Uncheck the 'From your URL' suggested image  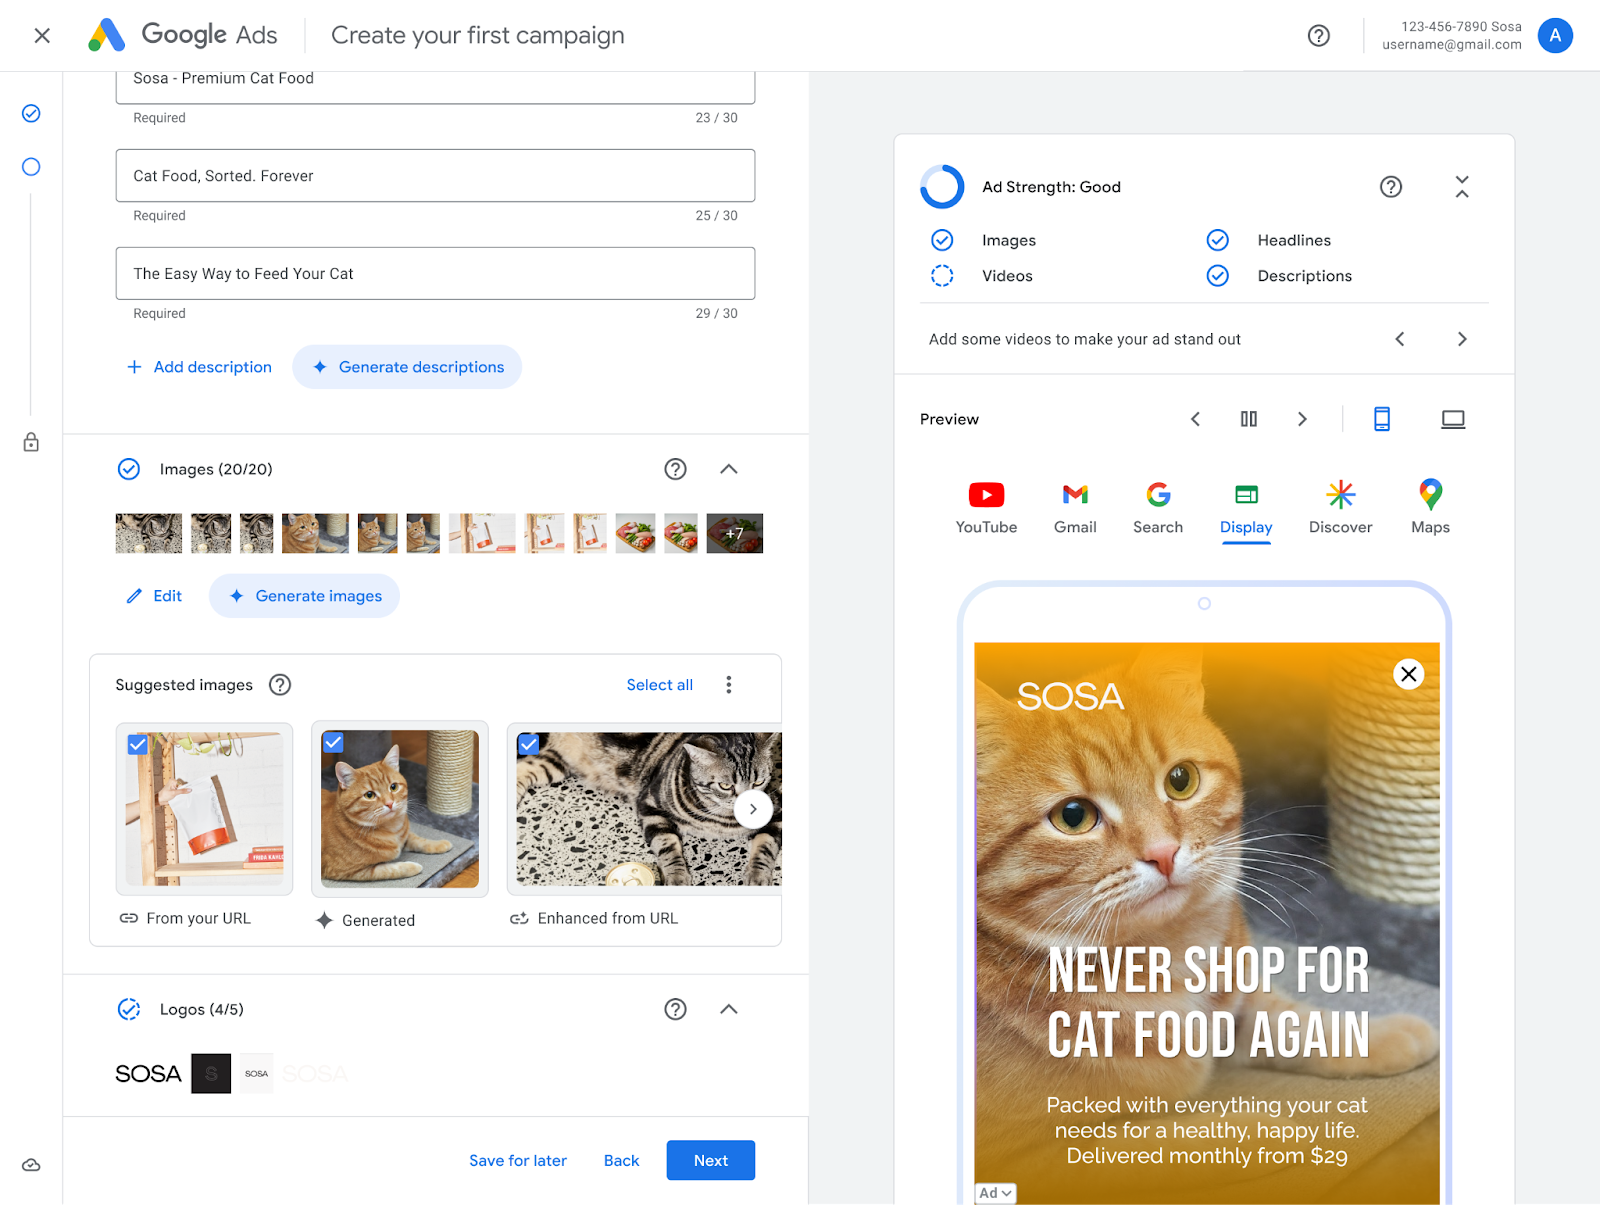(138, 745)
